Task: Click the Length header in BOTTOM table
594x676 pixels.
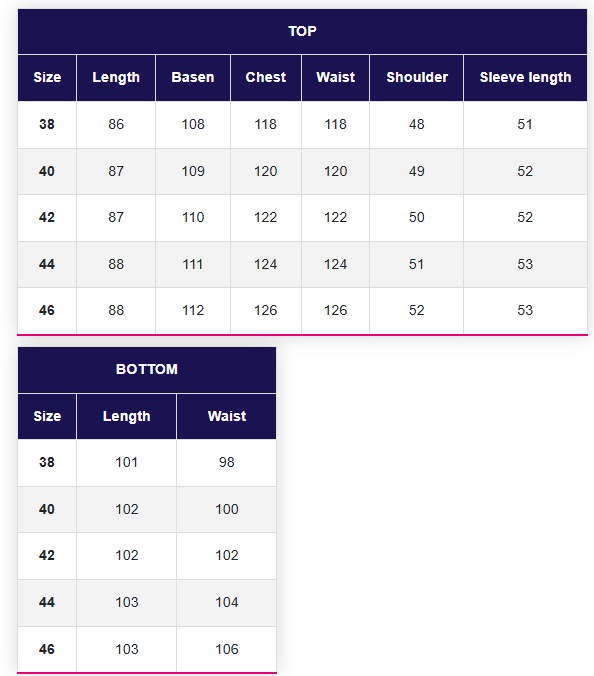Action: coord(126,416)
